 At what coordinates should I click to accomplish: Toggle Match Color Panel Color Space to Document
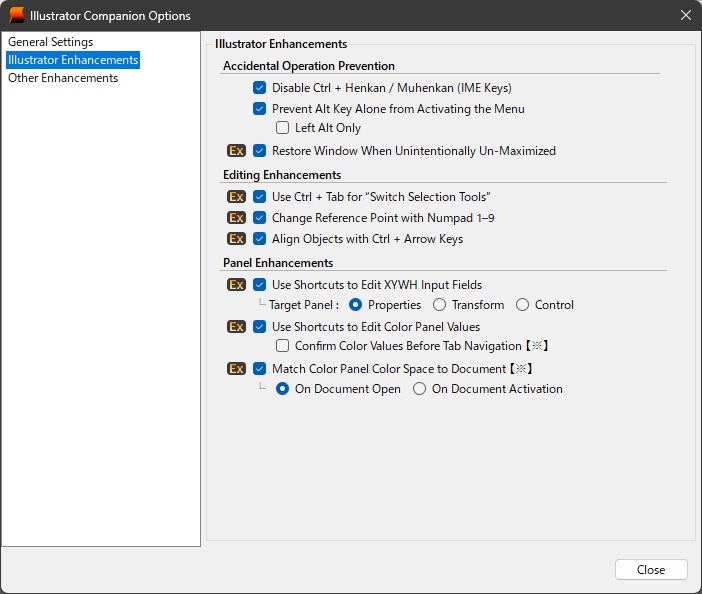(x=259, y=369)
